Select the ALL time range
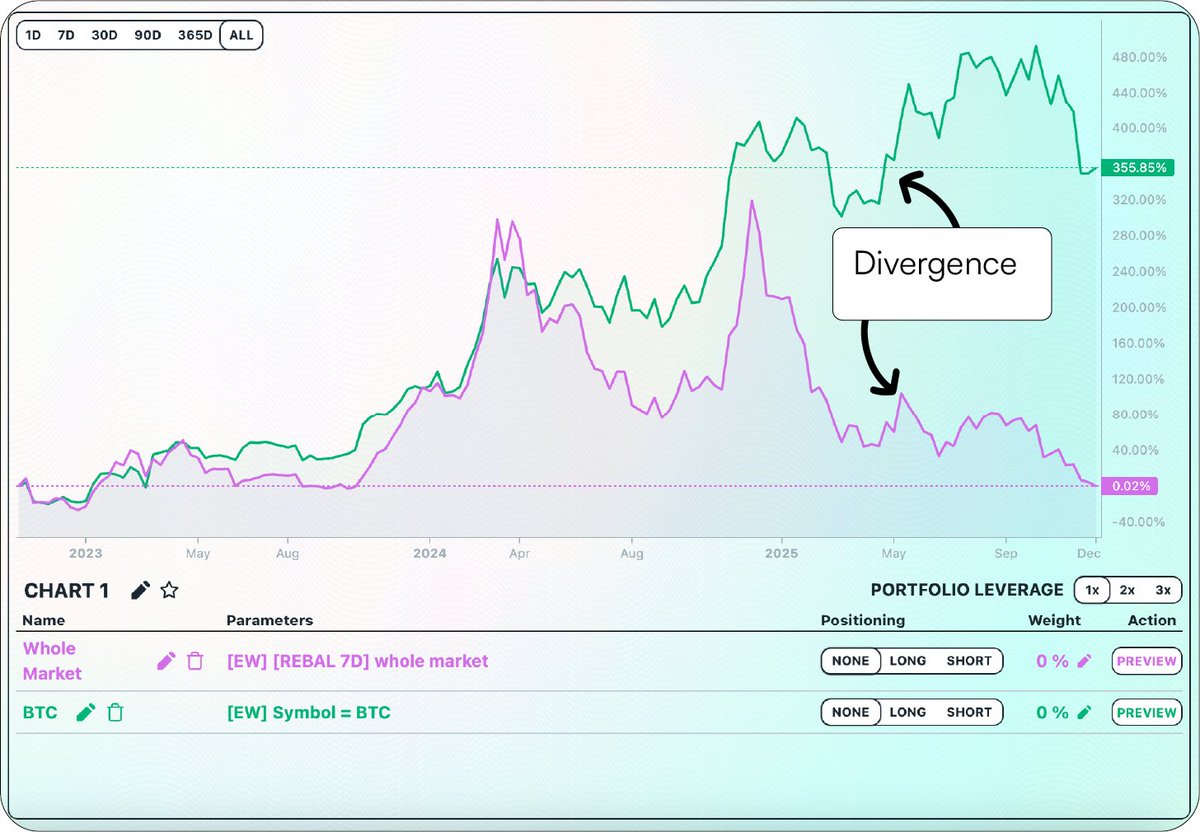Screen dimensions: 1200x832 tap(241, 35)
